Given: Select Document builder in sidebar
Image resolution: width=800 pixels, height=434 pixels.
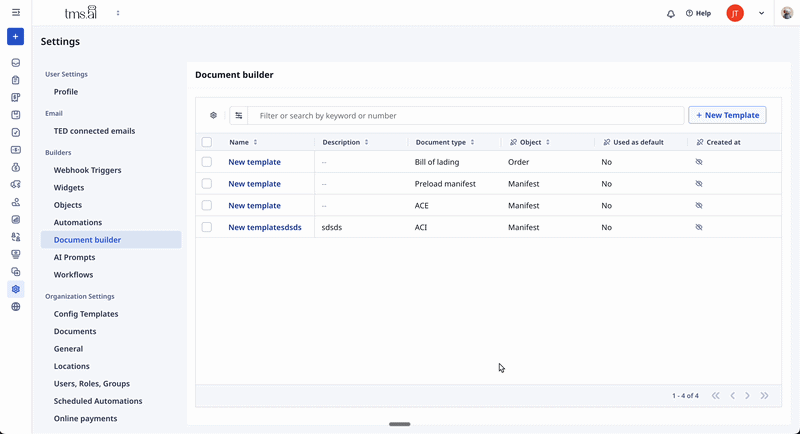Looking at the screenshot, I should click(111, 240).
